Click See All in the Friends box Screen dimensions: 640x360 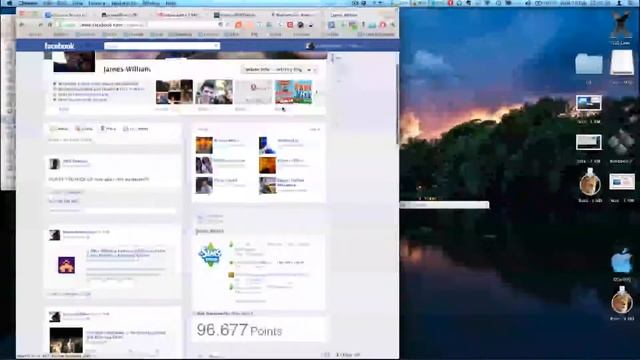(x=314, y=129)
